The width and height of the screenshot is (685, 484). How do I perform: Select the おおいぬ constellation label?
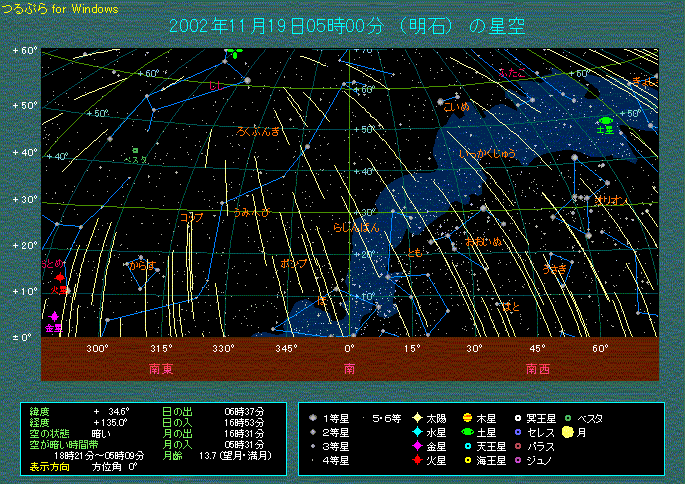pyautogui.click(x=484, y=242)
